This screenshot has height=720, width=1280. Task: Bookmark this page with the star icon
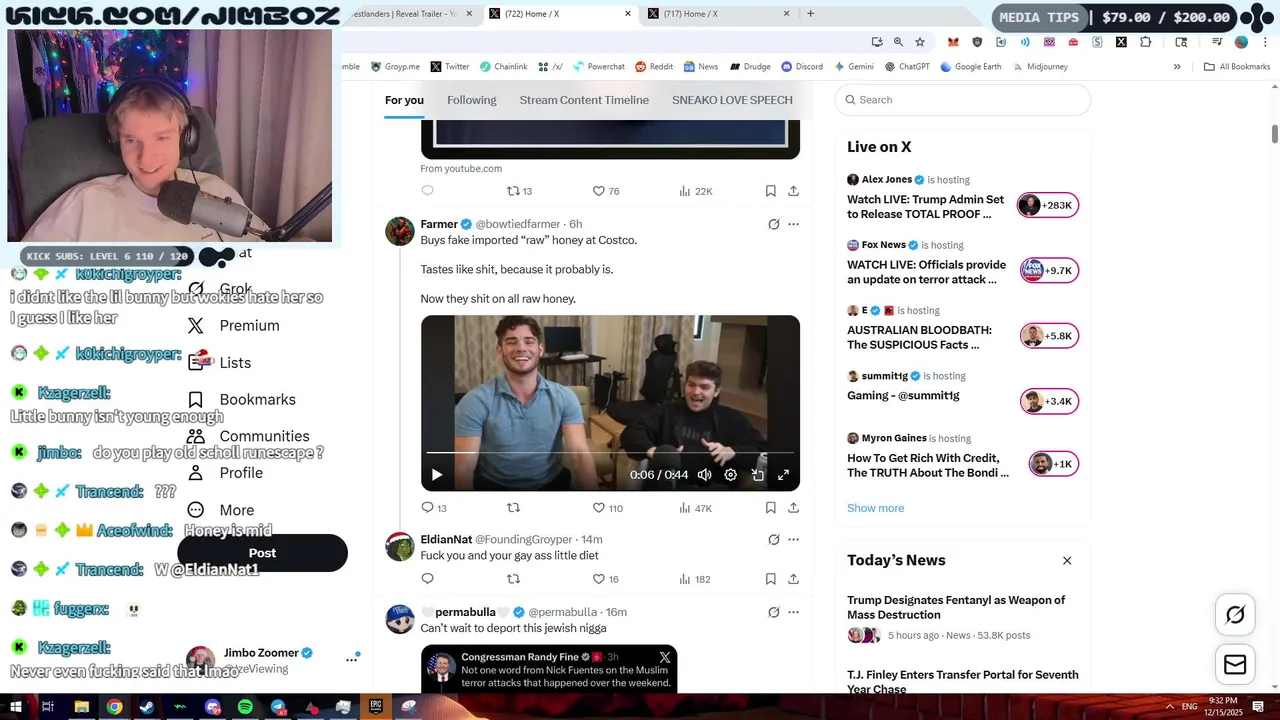tap(920, 42)
